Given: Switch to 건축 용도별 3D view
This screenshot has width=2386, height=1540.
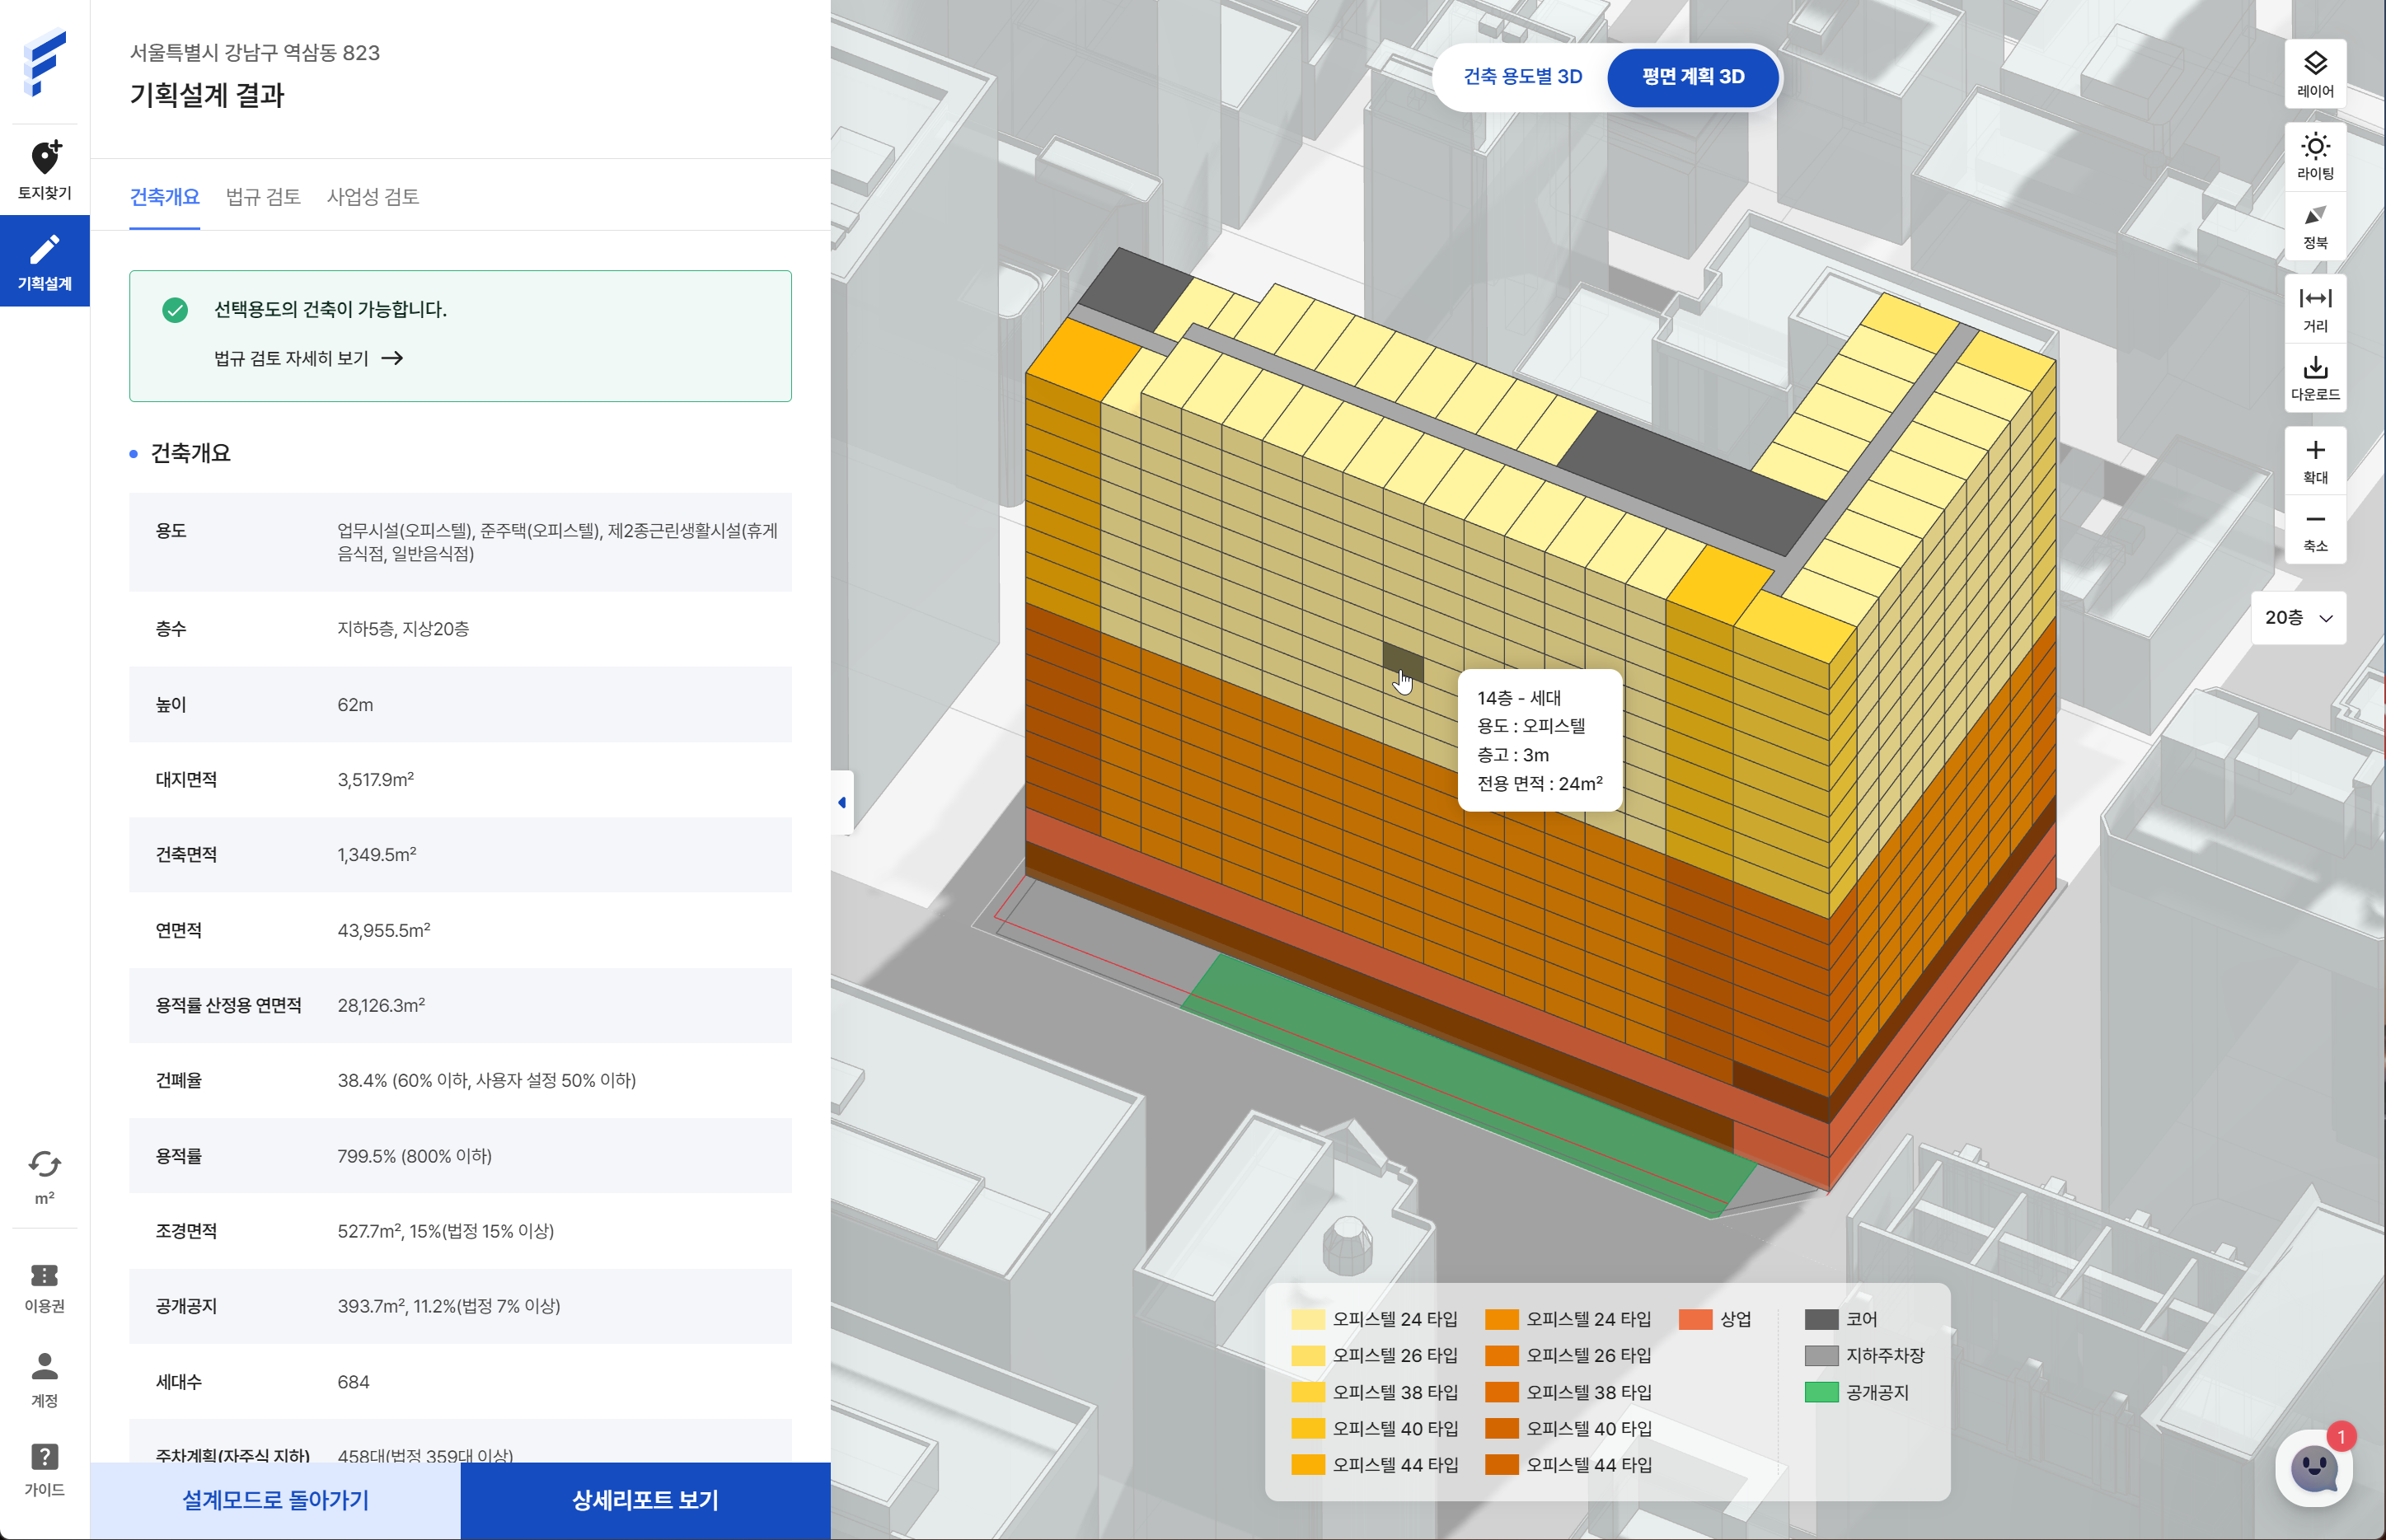Looking at the screenshot, I should (1522, 77).
